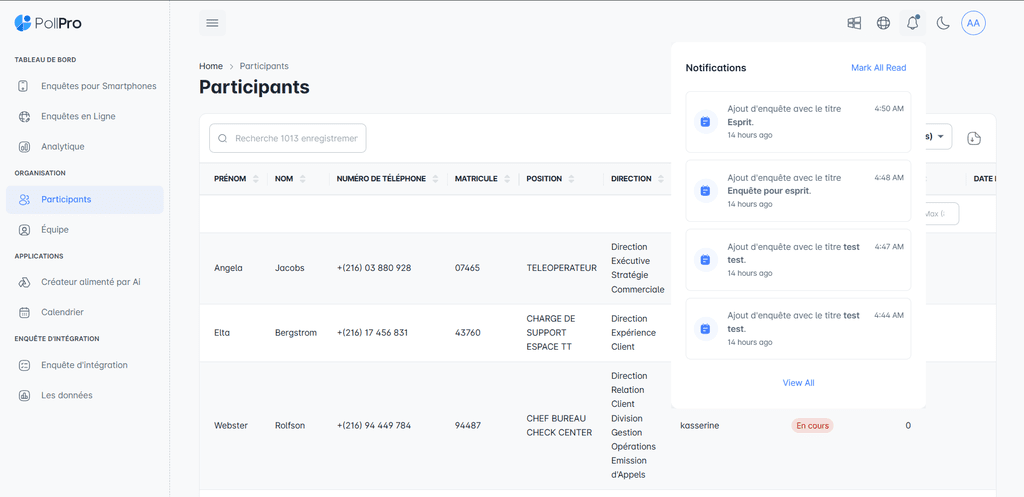Click the hamburger menu toggle button
The height and width of the screenshot is (497, 1024).
pyautogui.click(x=212, y=23)
